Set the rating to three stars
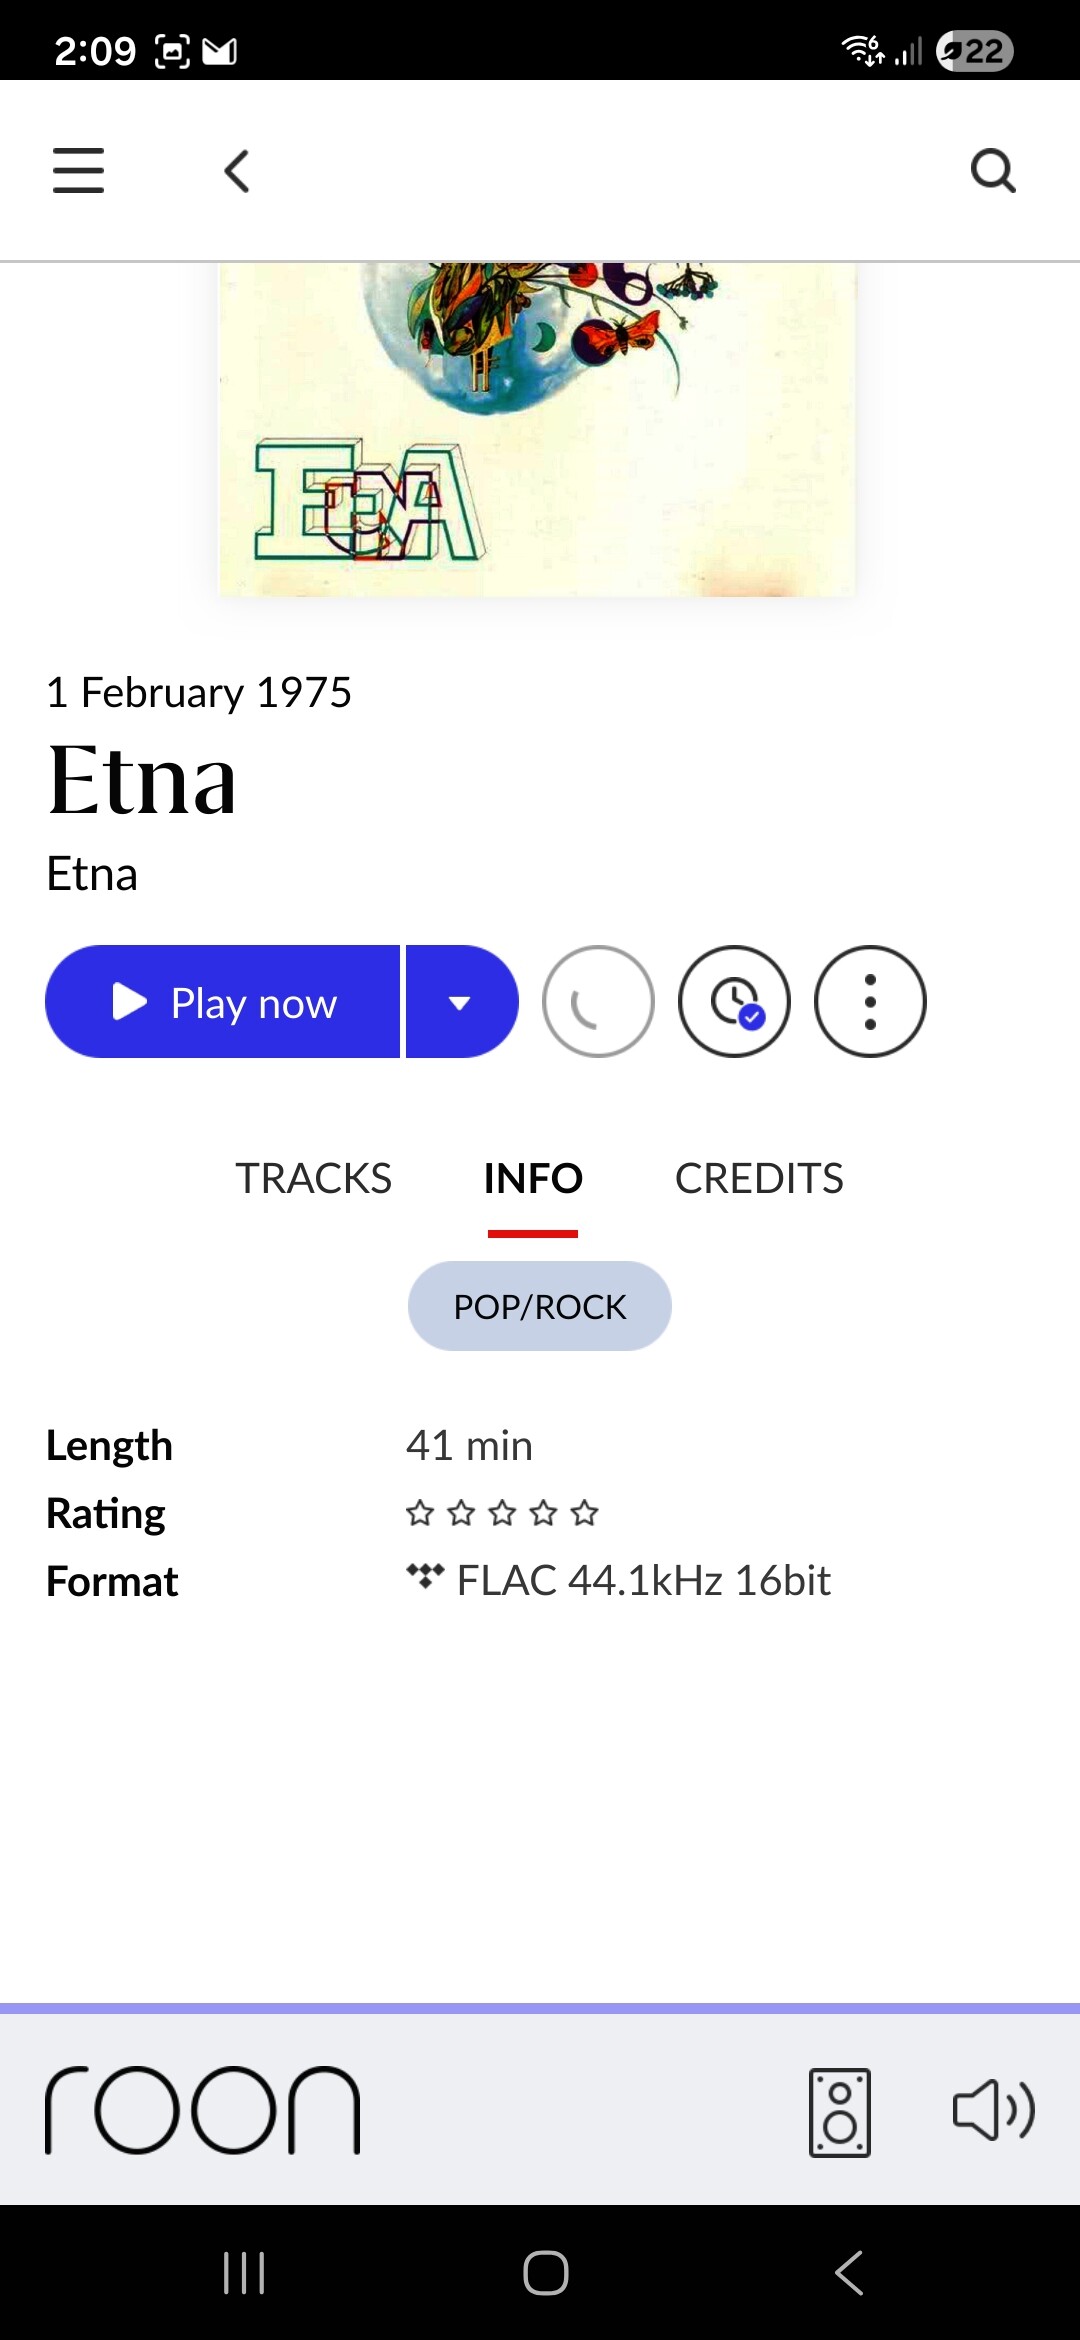The width and height of the screenshot is (1080, 2340). [502, 1513]
